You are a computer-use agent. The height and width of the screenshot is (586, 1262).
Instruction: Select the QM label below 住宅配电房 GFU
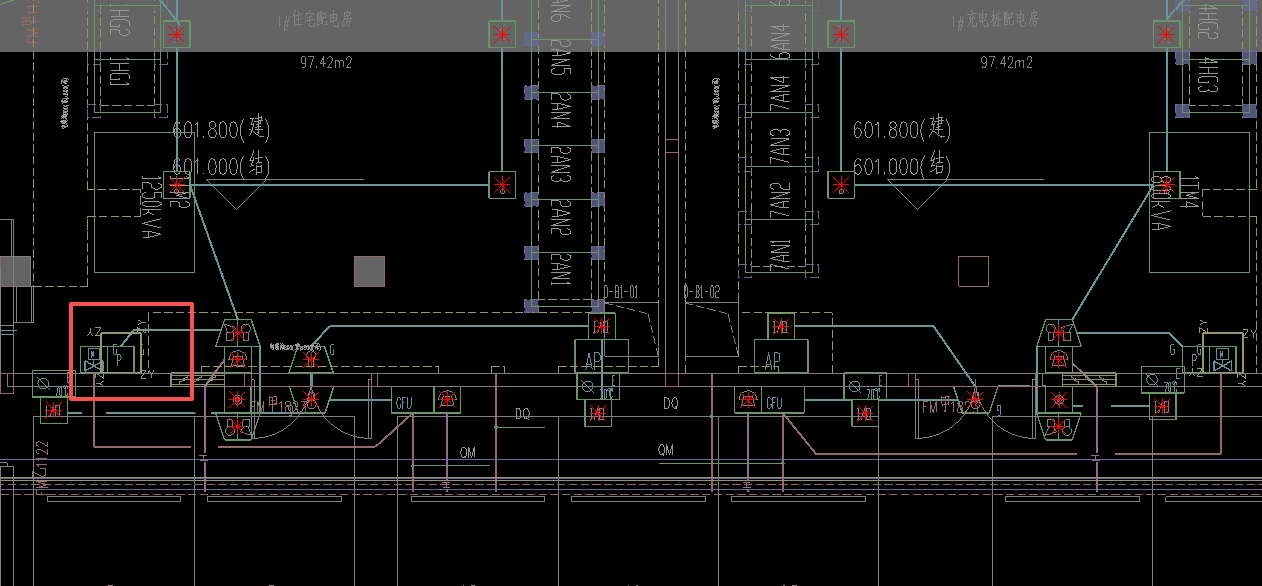[468, 453]
